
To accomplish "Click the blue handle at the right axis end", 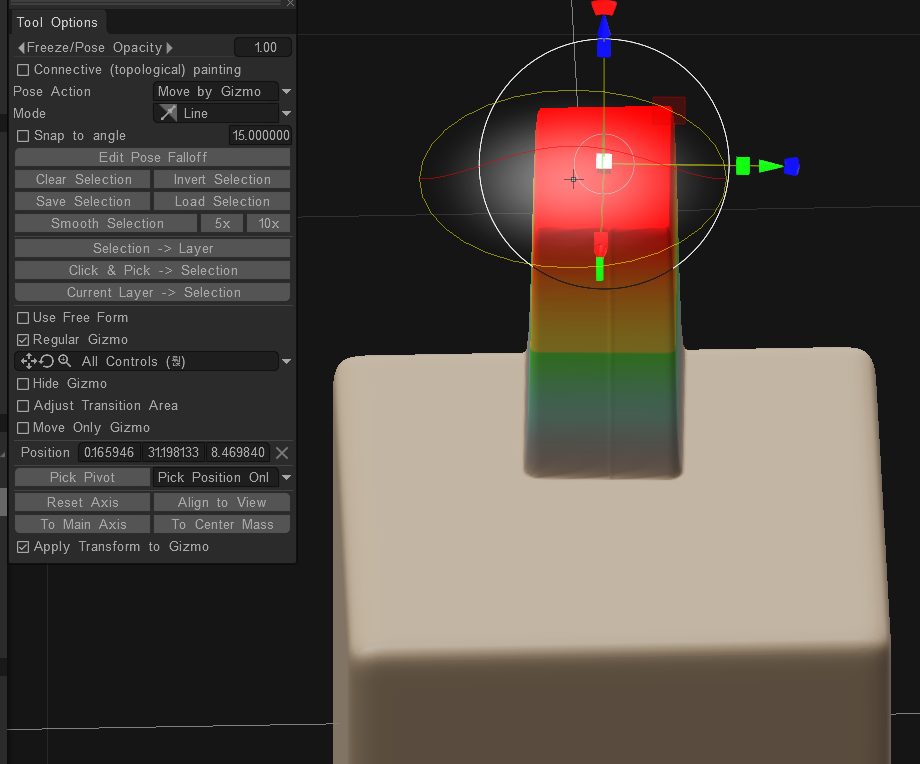I will [791, 166].
